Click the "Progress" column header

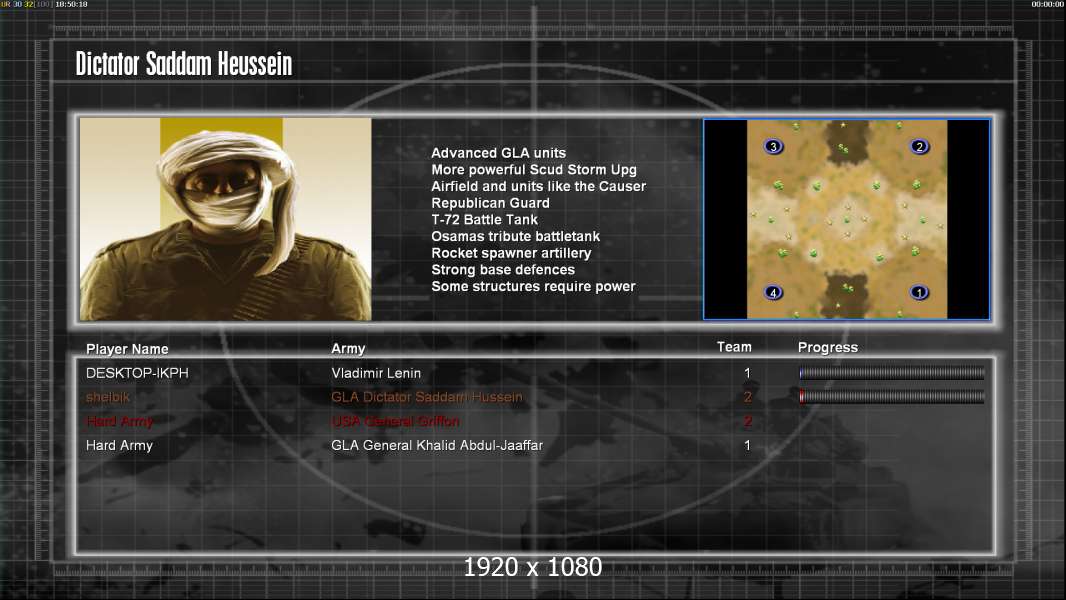point(827,348)
